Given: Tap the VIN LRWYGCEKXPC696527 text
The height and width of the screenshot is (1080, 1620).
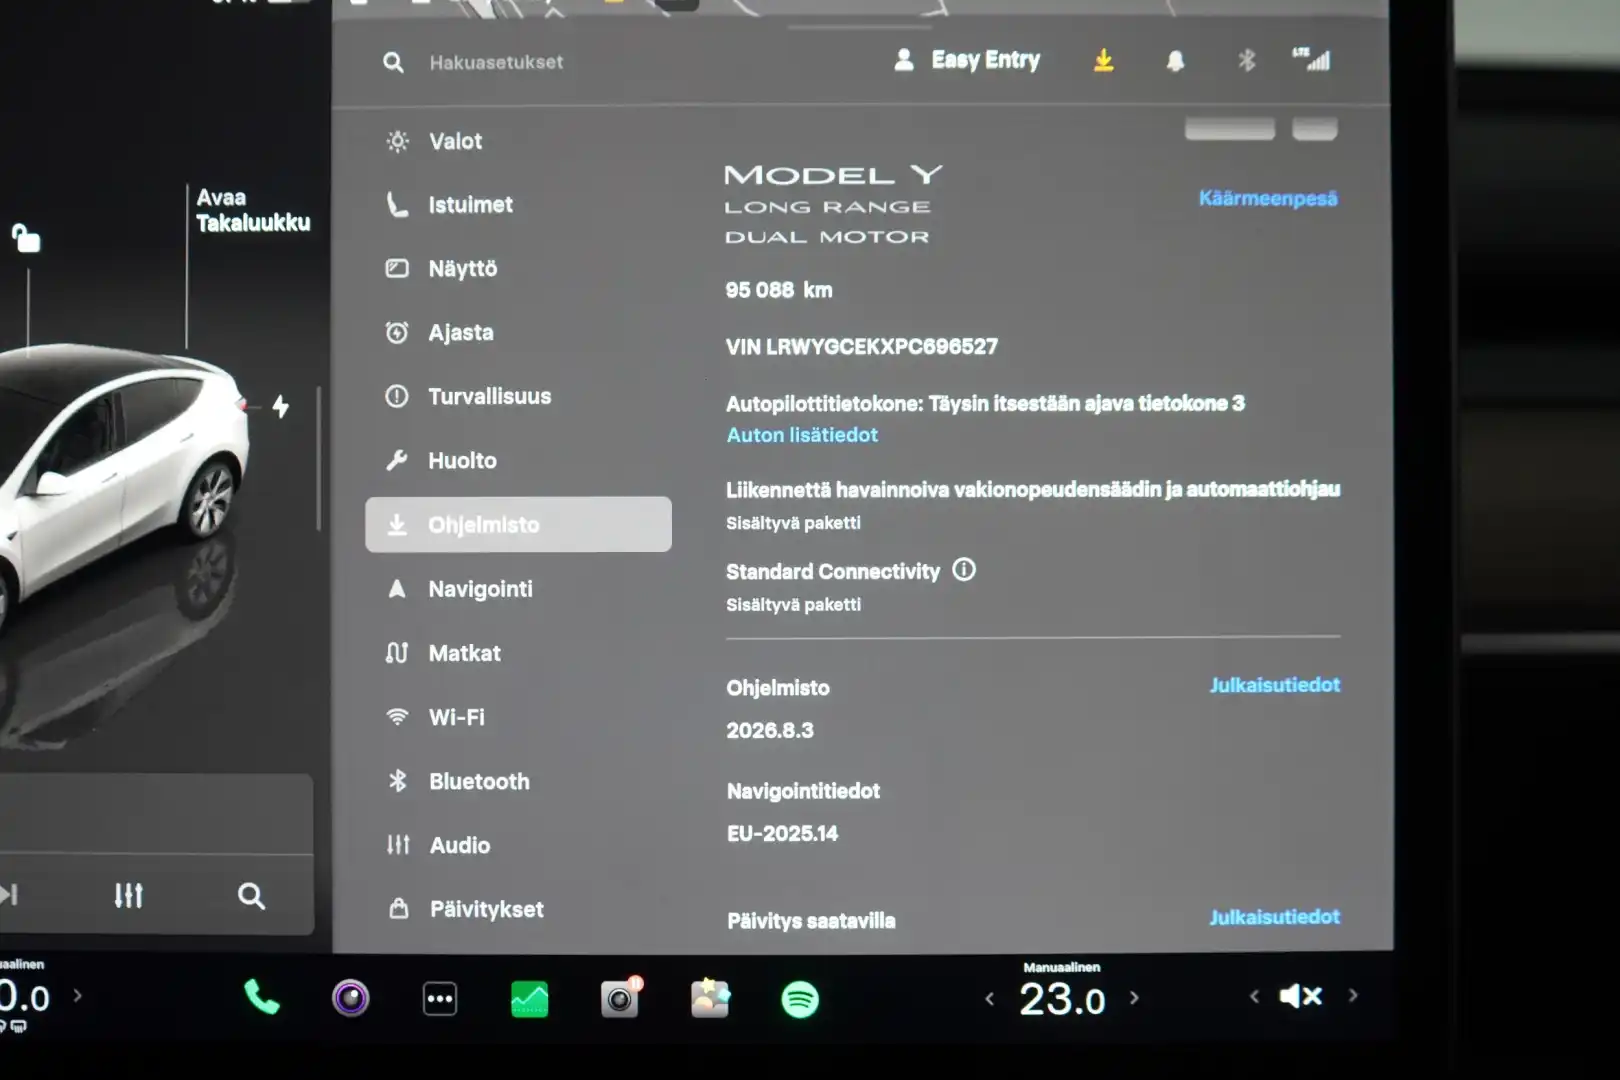Looking at the screenshot, I should click(x=862, y=347).
